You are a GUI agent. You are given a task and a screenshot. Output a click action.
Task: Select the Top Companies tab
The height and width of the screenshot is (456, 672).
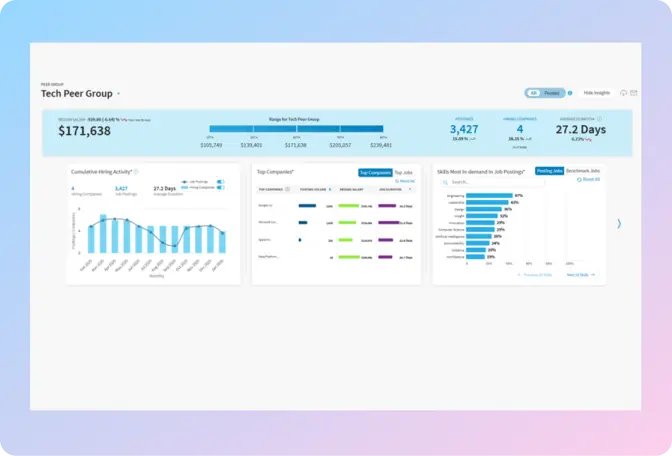coord(375,172)
